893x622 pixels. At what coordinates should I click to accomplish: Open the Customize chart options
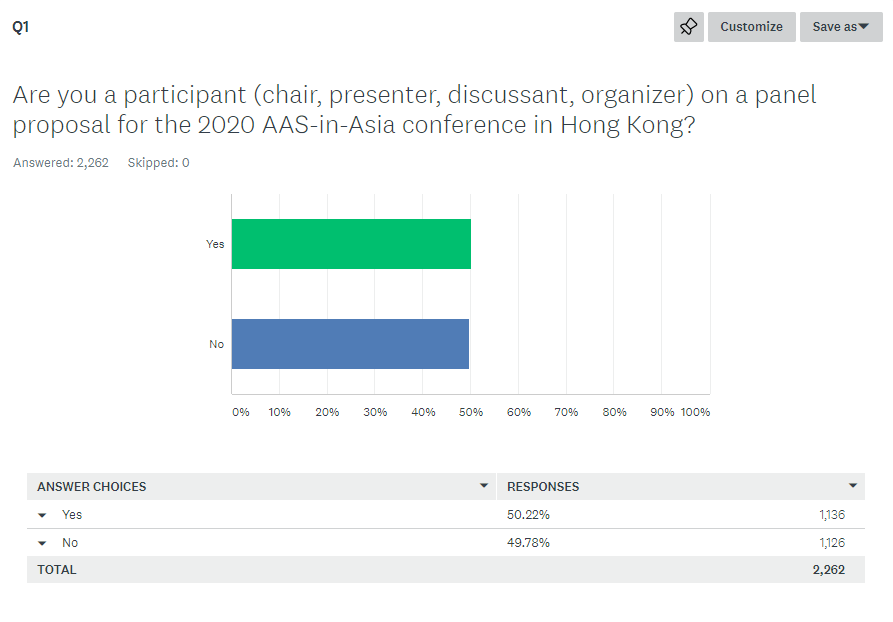pyautogui.click(x=751, y=27)
